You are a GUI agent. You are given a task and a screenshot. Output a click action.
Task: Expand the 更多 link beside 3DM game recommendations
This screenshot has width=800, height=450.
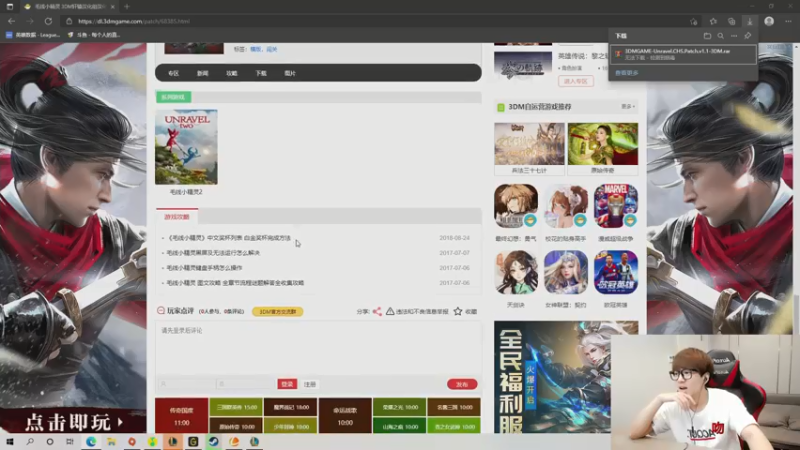click(628, 107)
